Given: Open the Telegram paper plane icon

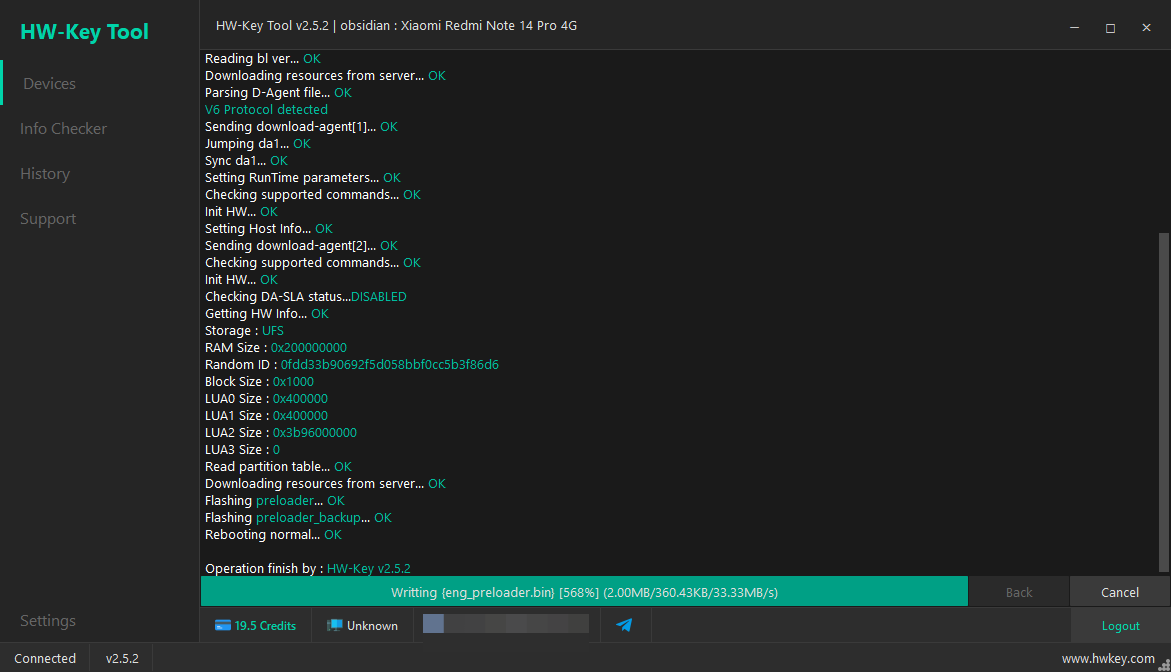Looking at the screenshot, I should (x=624, y=625).
